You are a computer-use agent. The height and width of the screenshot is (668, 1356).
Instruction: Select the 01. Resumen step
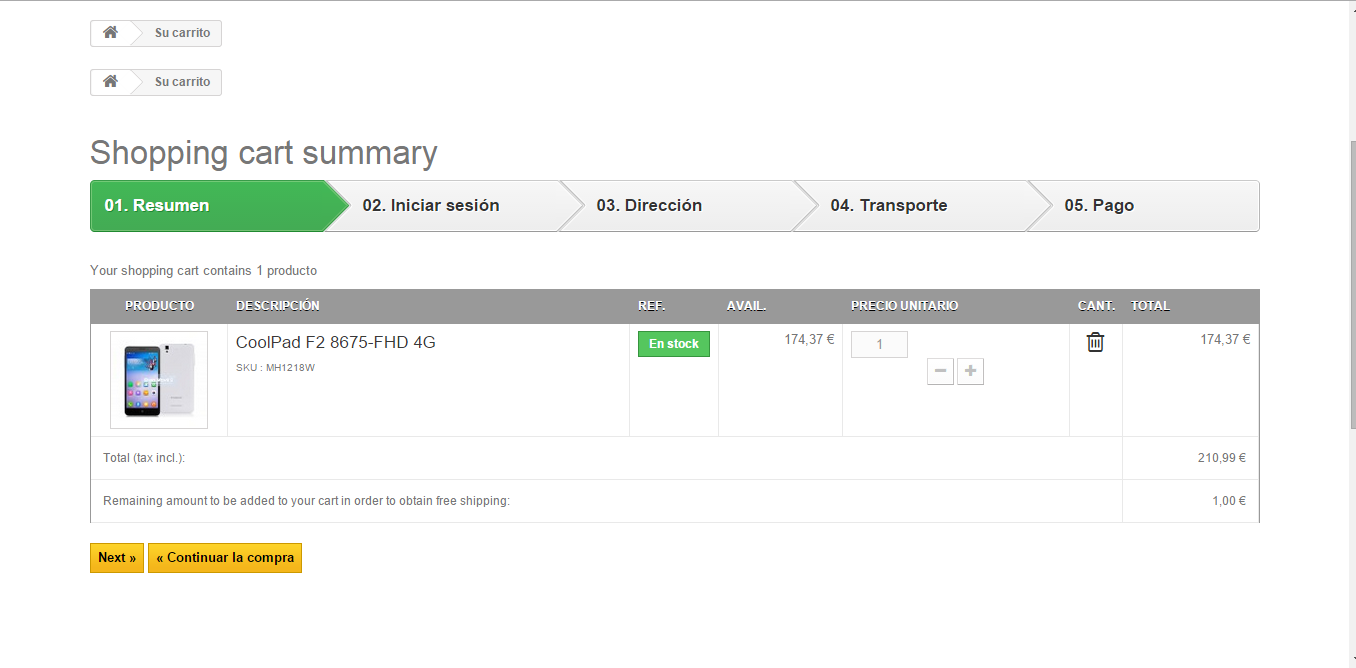pos(157,206)
